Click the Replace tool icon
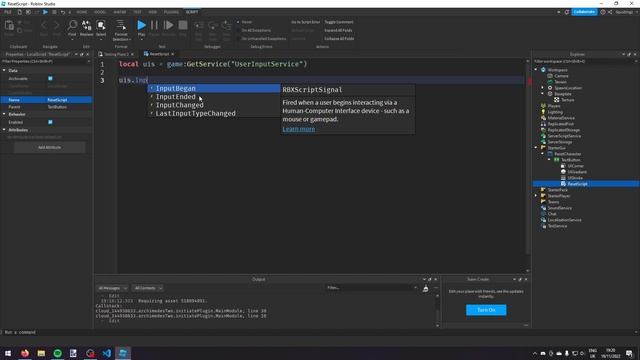640x360 pixels. click(x=87, y=25)
